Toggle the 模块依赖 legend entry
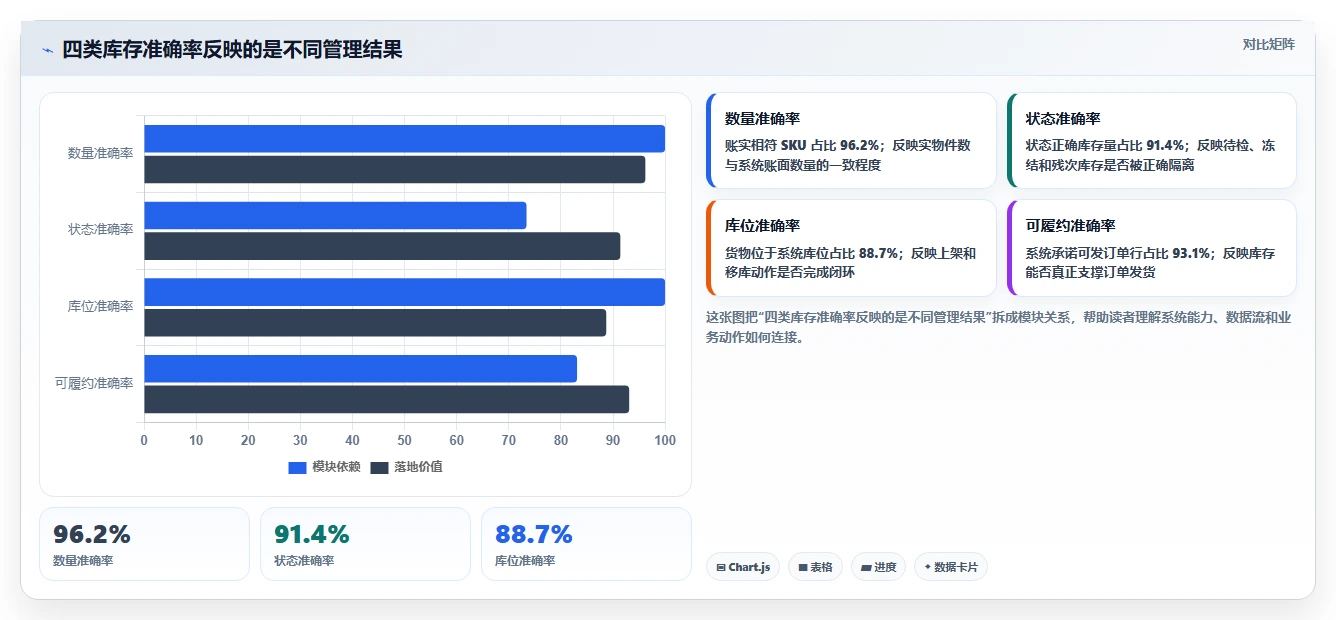Image resolution: width=1336 pixels, height=620 pixels. tap(325, 467)
